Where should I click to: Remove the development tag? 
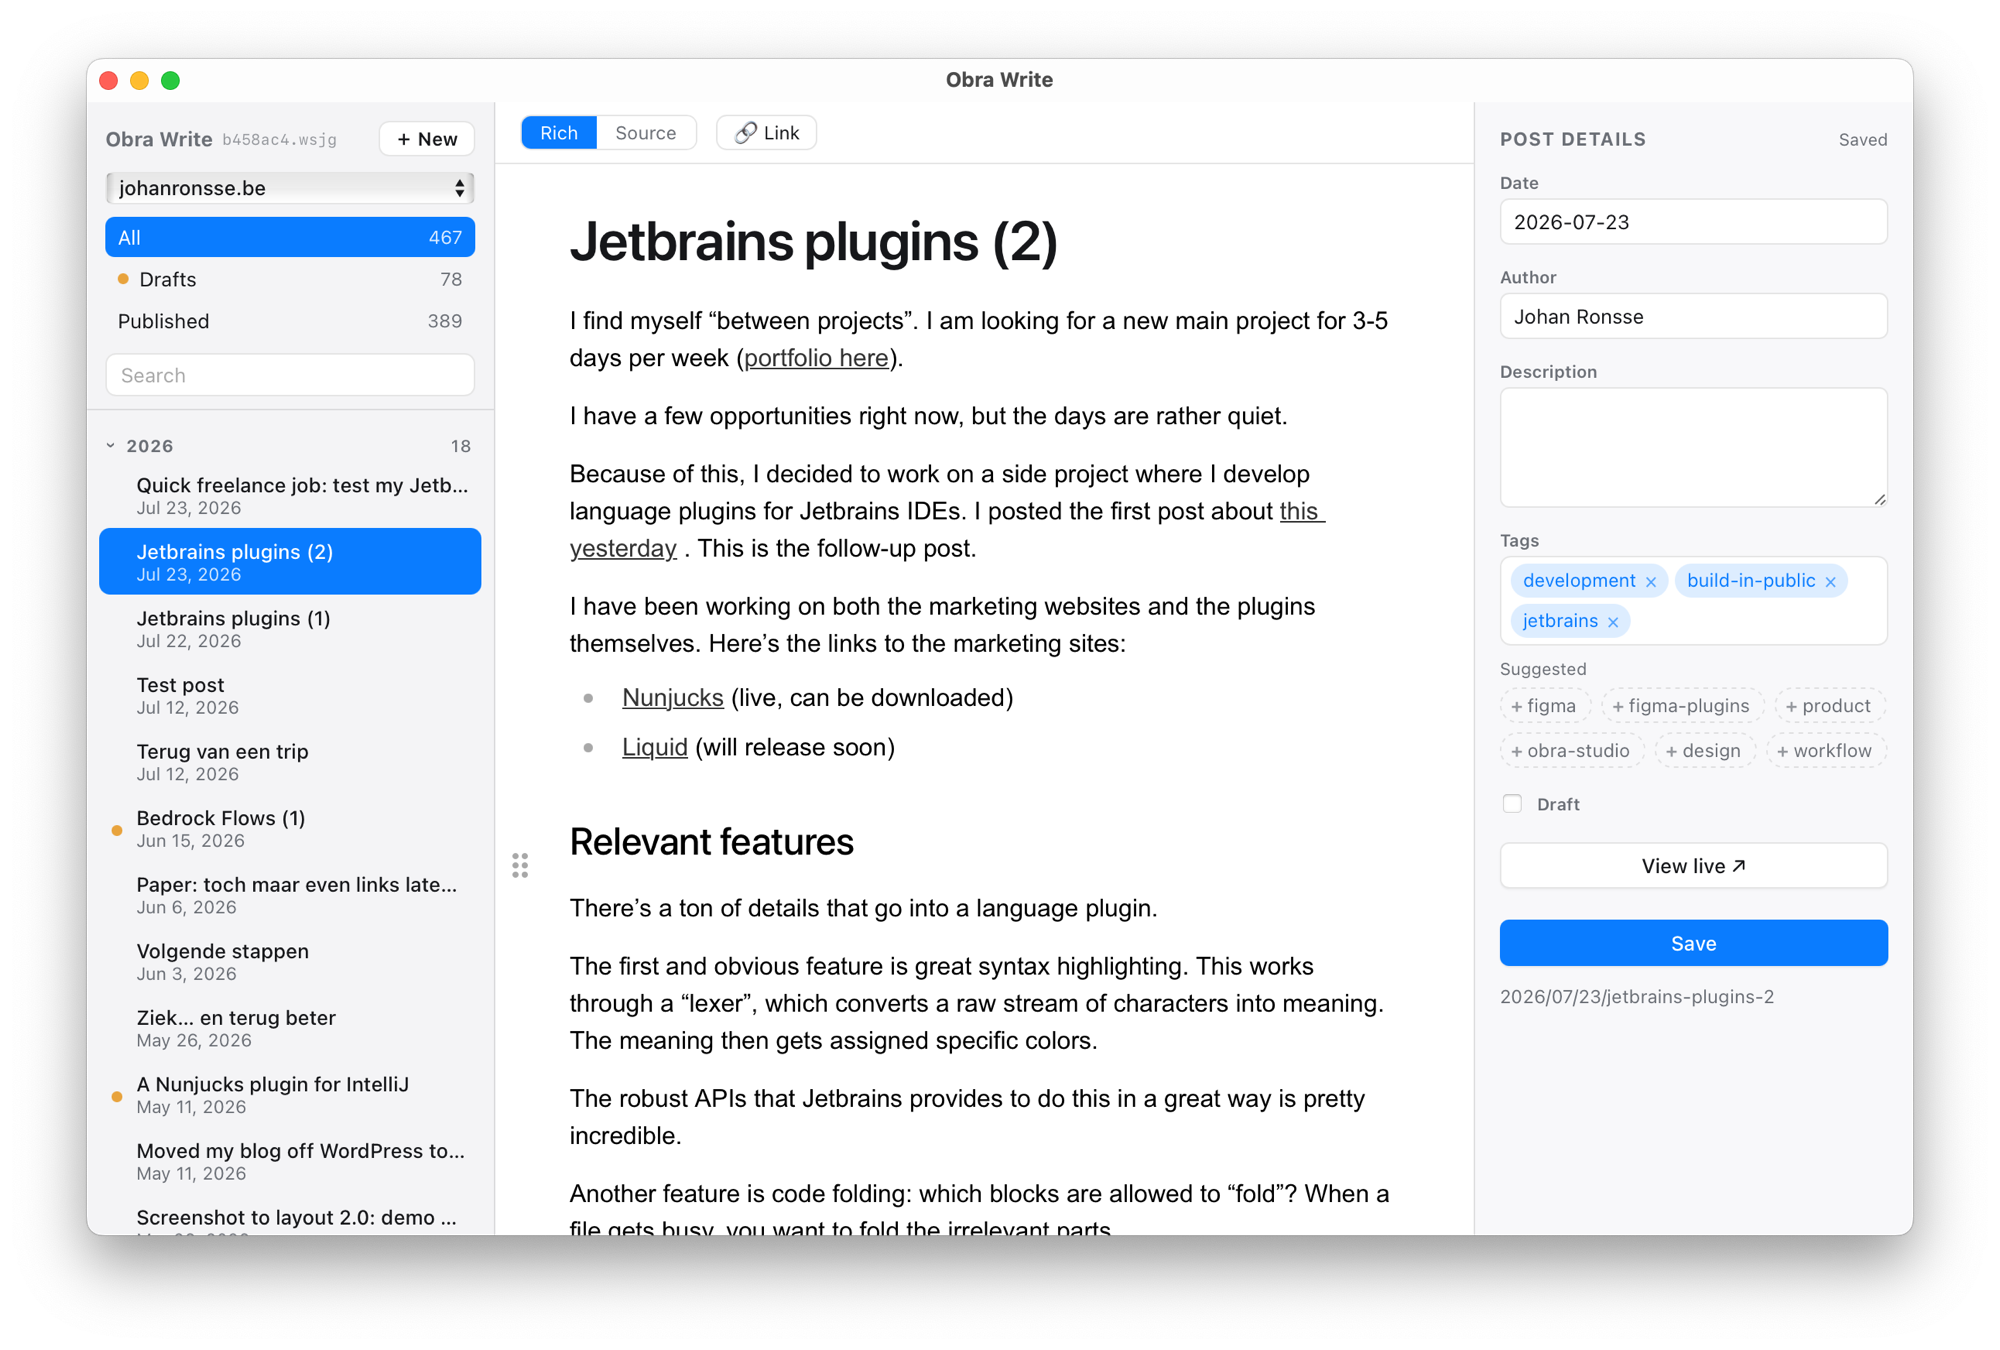pos(1650,582)
